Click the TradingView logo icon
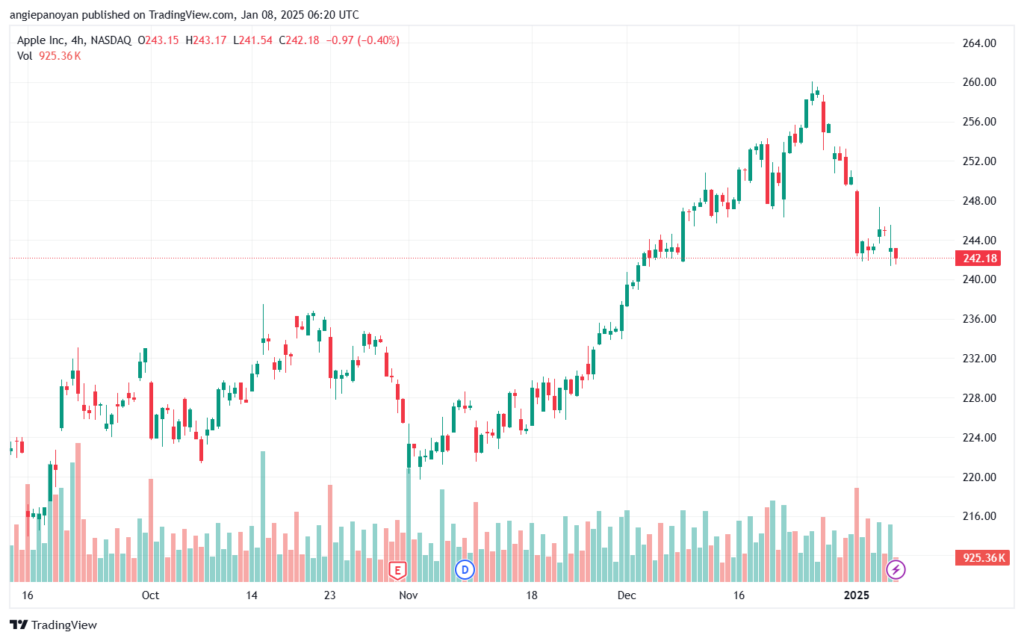 (x=19, y=625)
